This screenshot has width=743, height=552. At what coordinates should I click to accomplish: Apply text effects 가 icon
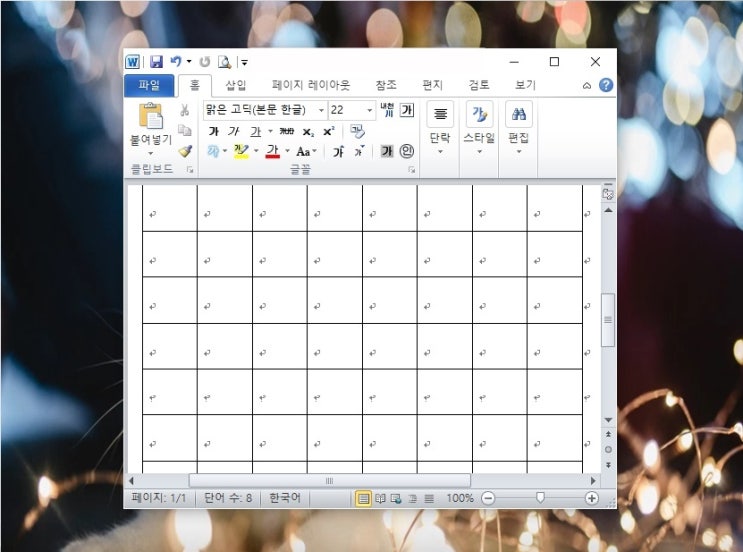point(213,151)
